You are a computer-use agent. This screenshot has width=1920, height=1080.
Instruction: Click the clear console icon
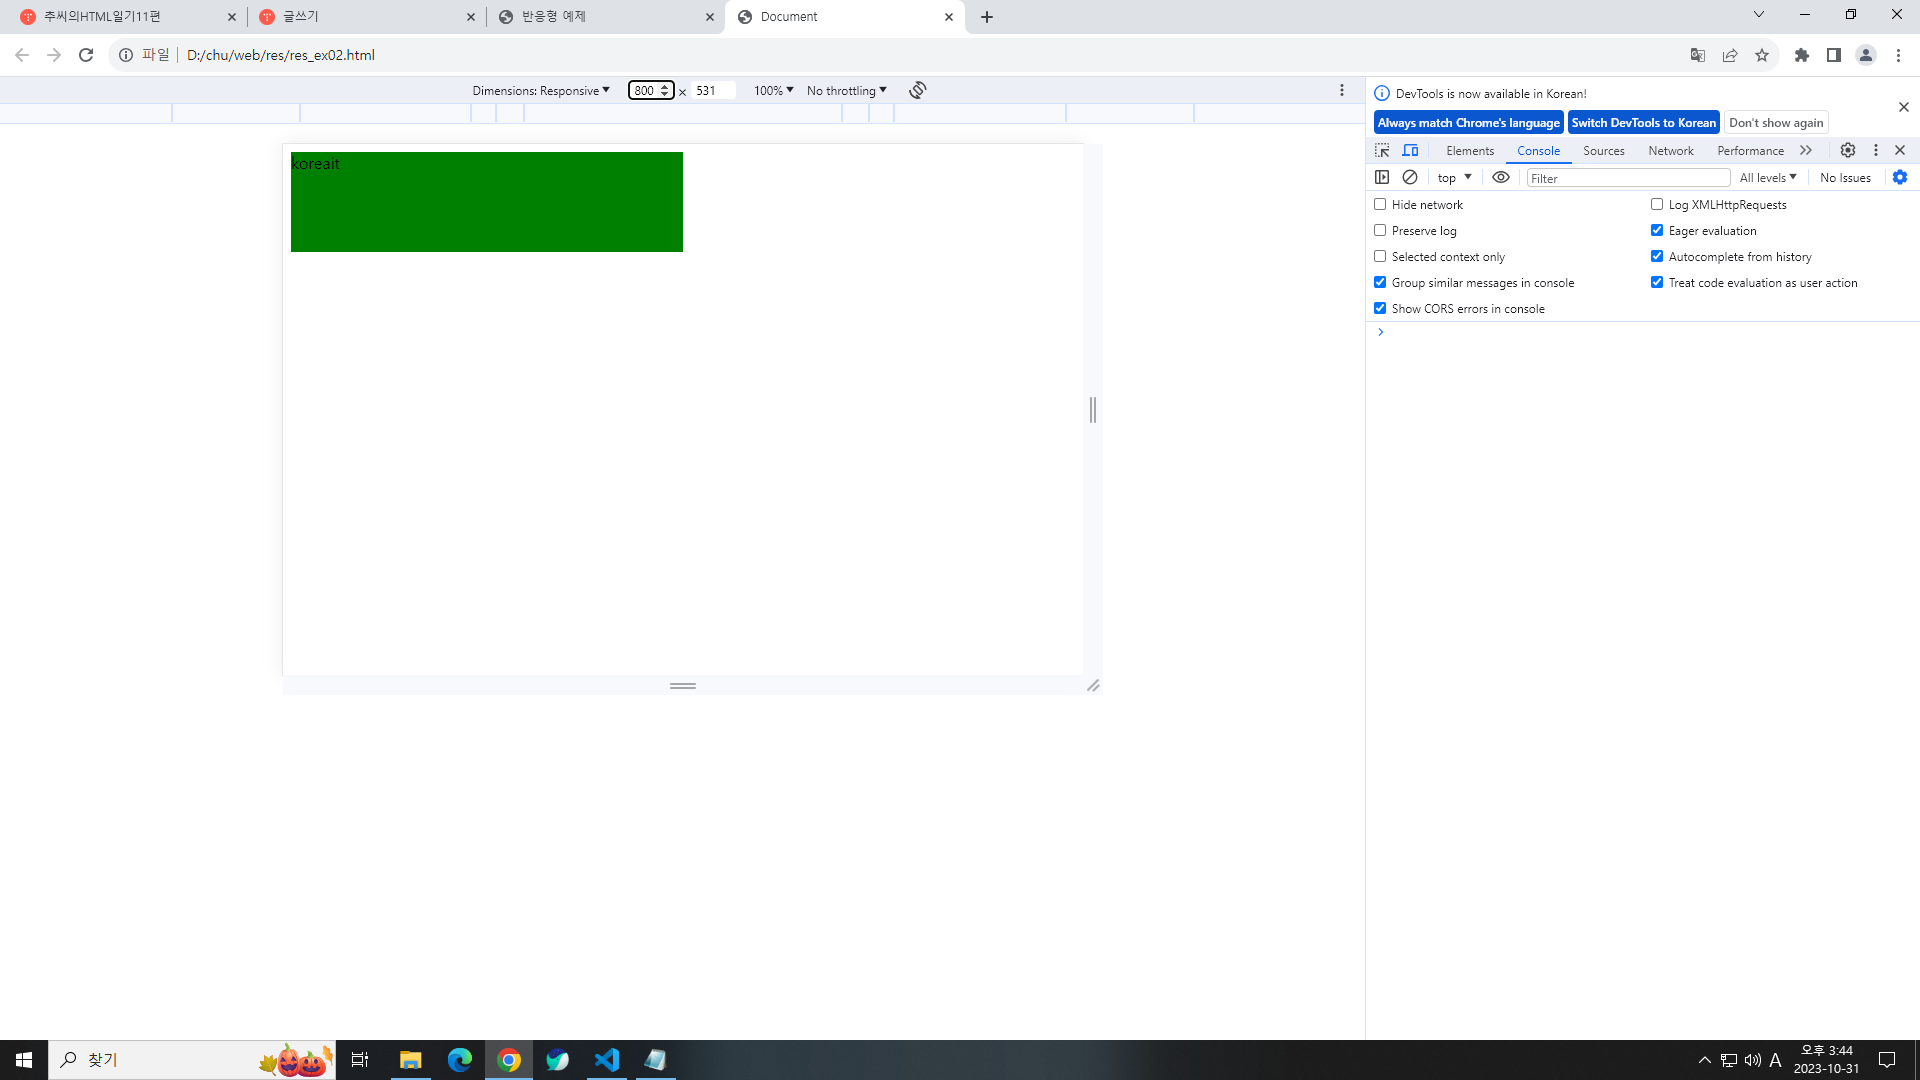tap(1410, 177)
